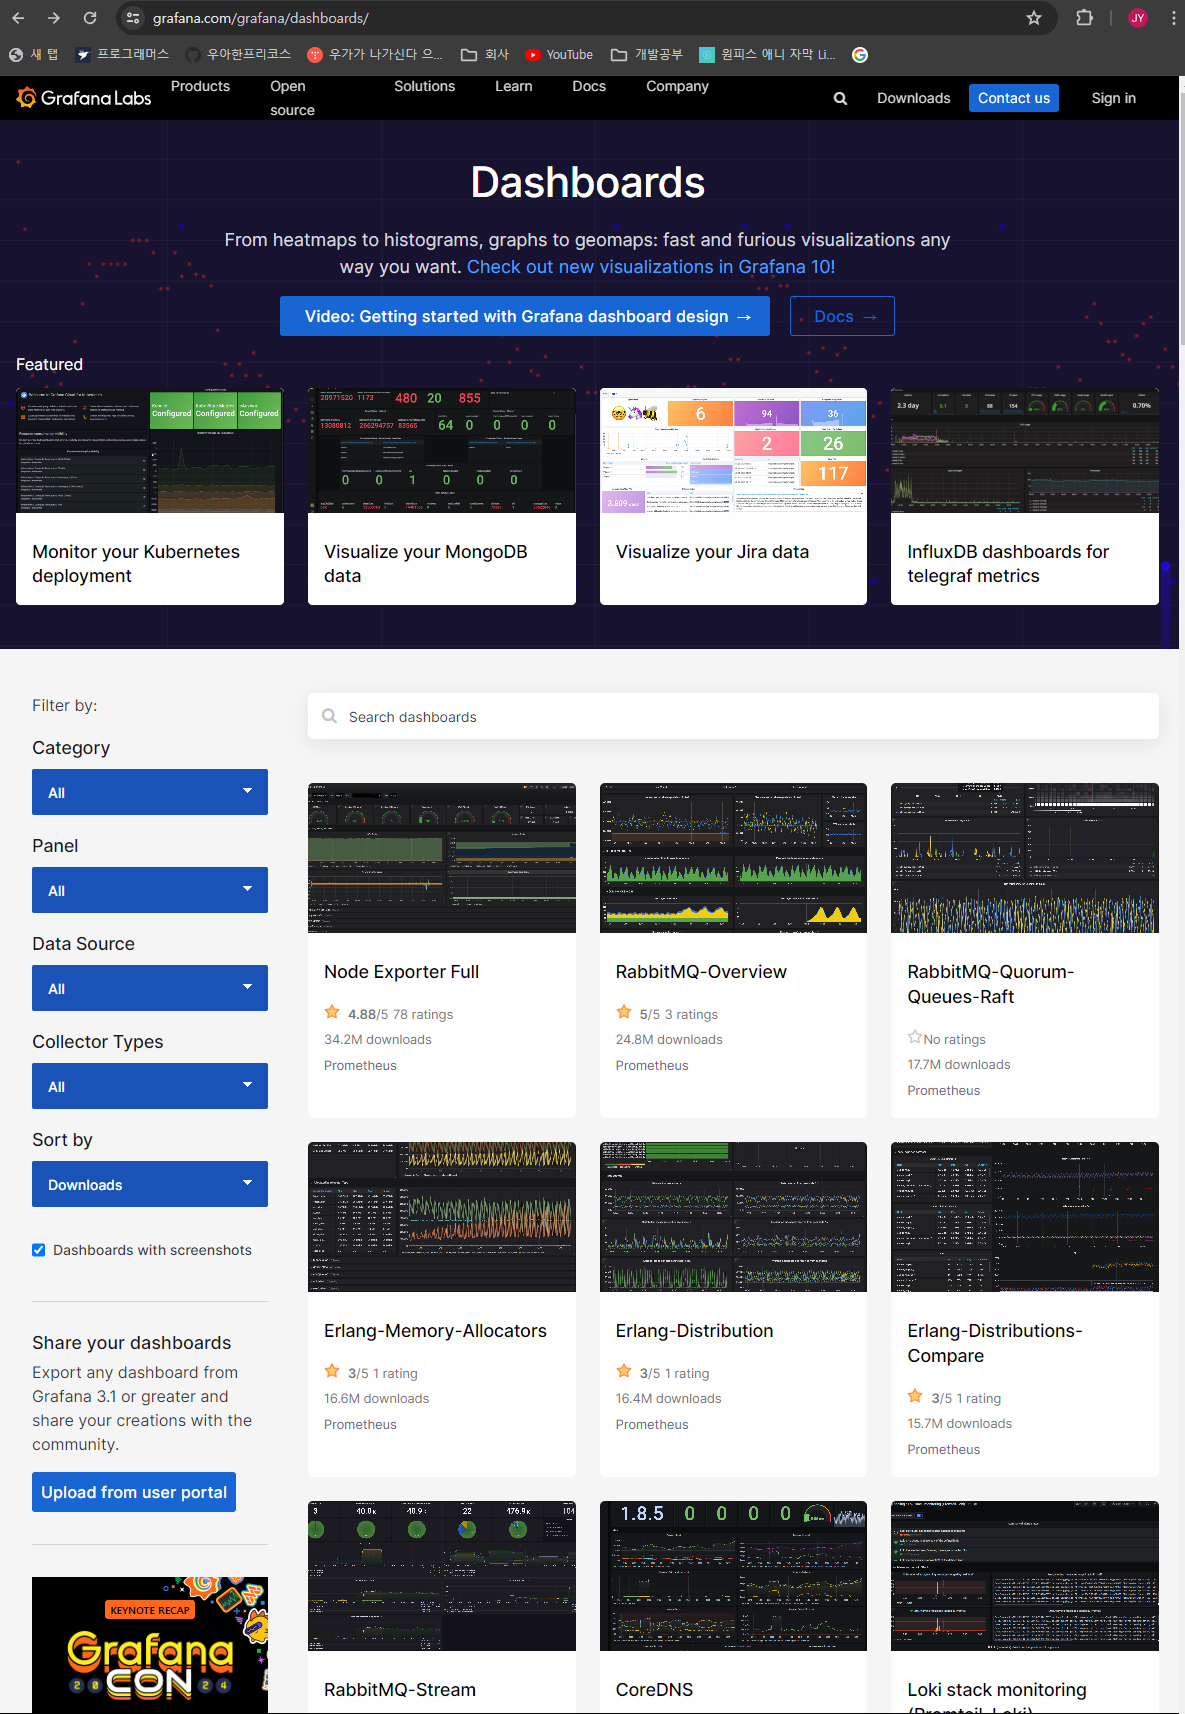Open RabbitMQ-Stream dashboard title
Image resolution: width=1185 pixels, height=1714 pixels.
400,1690
